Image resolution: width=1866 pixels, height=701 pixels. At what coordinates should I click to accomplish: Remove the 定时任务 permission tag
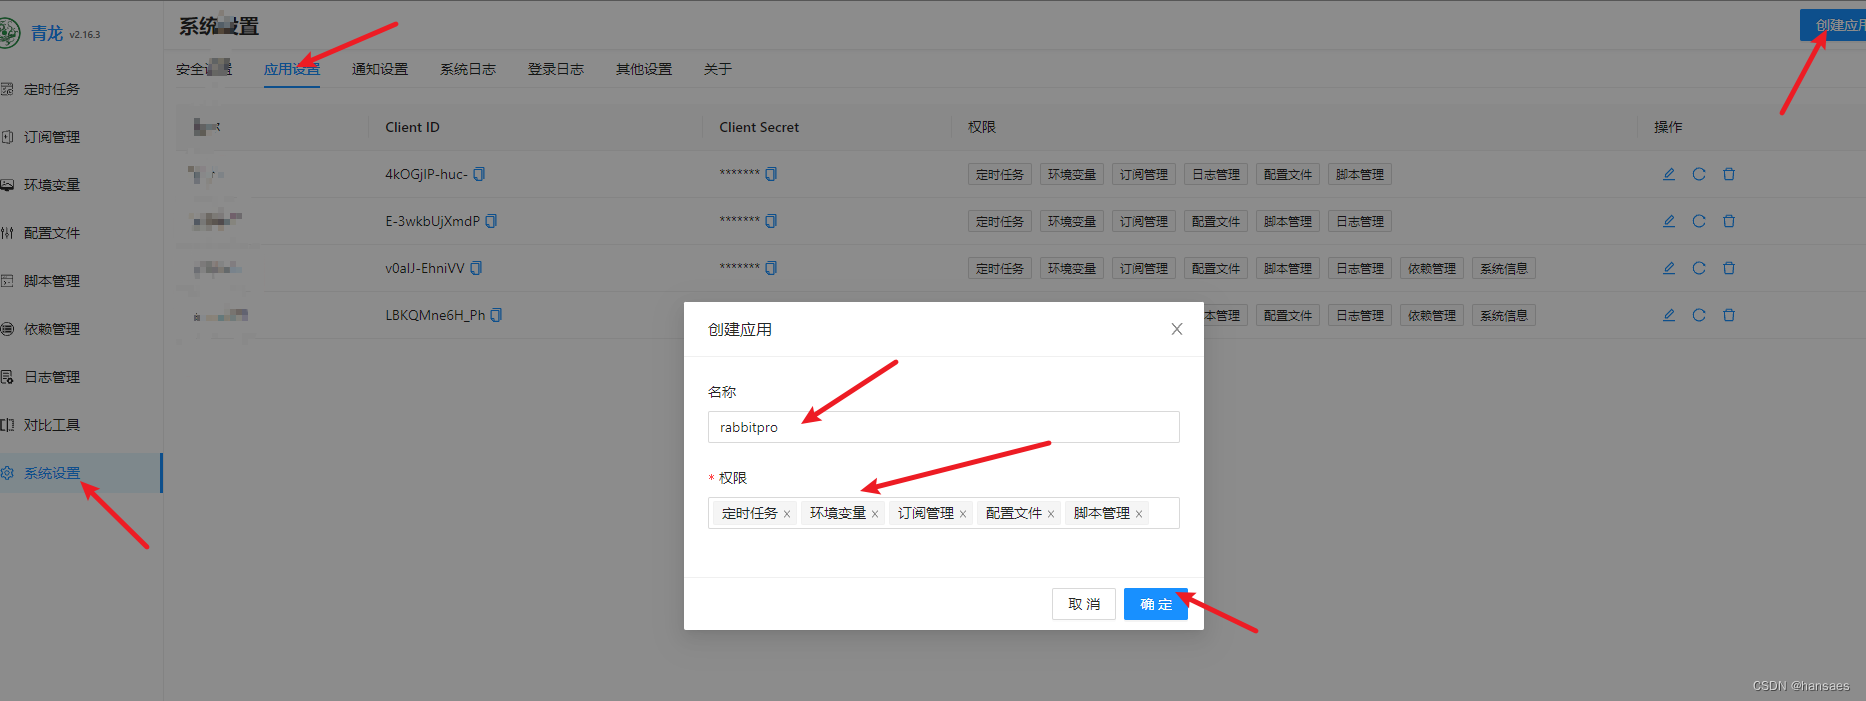[787, 514]
